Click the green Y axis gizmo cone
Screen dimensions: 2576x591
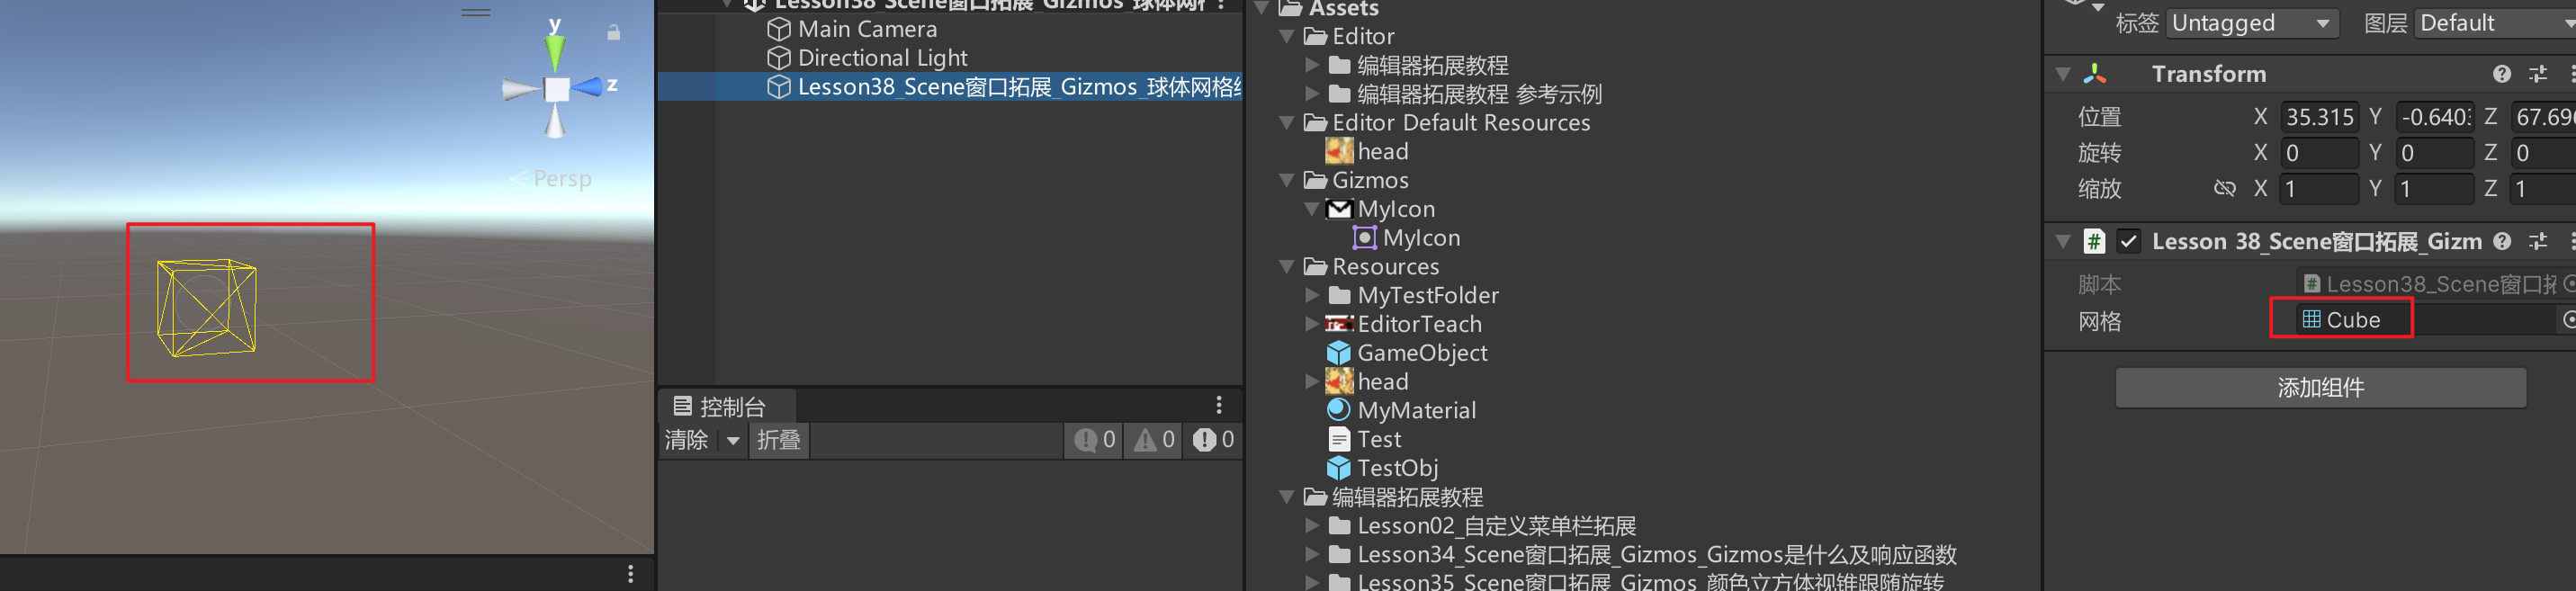click(554, 51)
